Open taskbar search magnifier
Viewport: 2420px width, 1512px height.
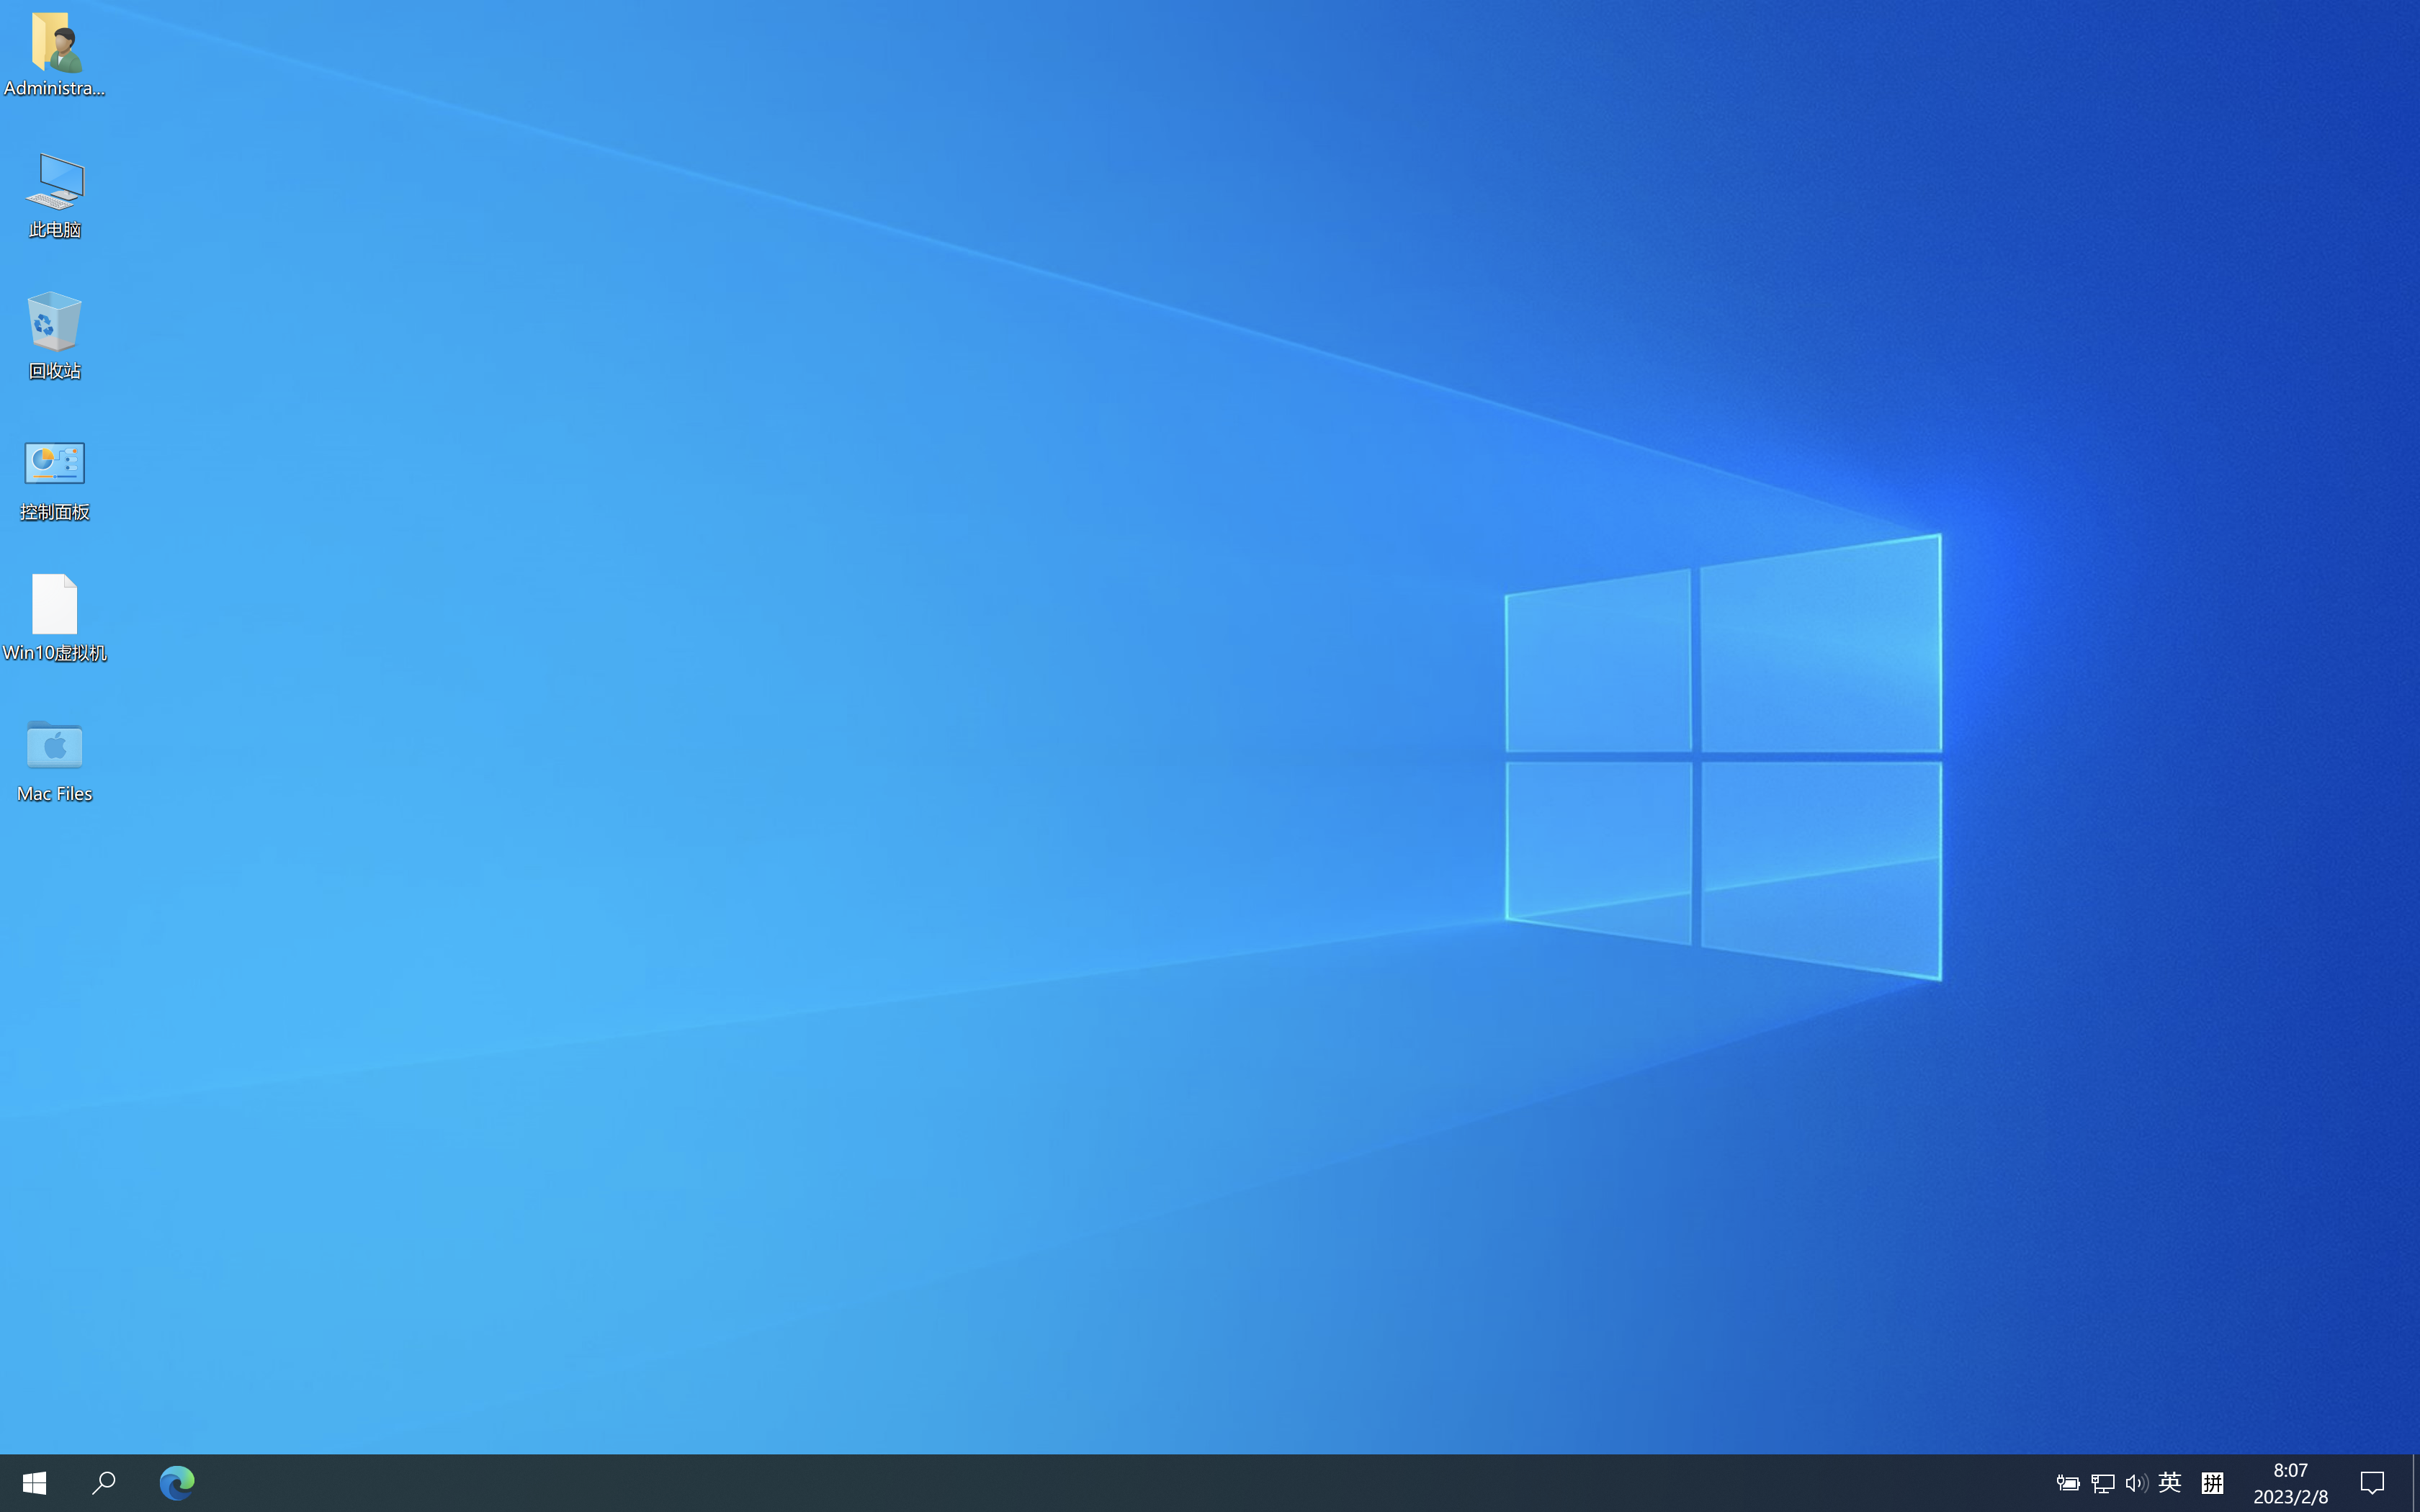(x=104, y=1482)
